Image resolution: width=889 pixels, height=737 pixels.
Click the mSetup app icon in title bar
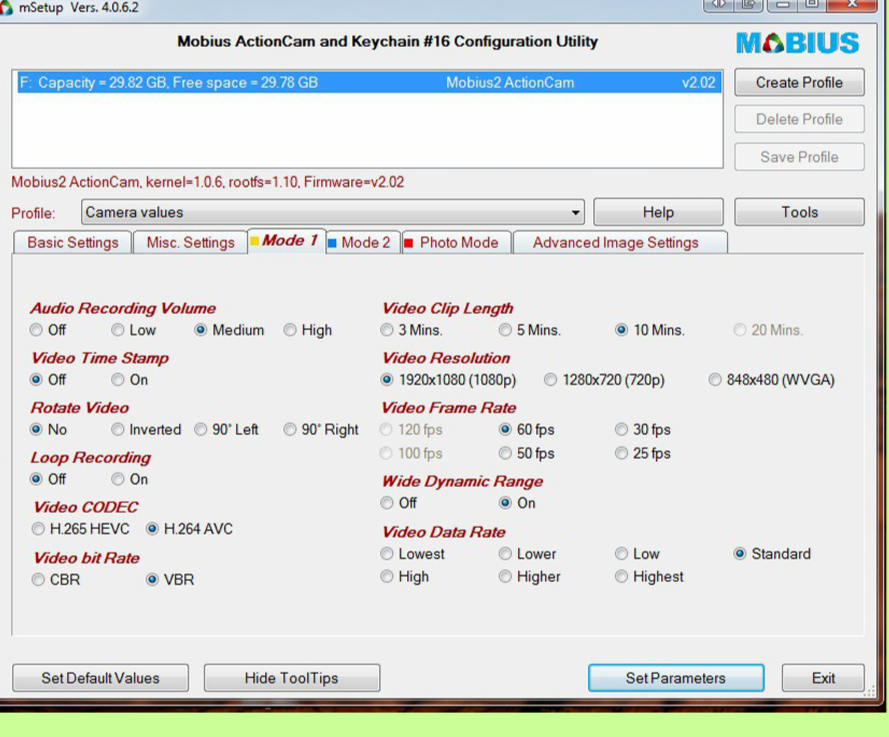click(x=8, y=8)
